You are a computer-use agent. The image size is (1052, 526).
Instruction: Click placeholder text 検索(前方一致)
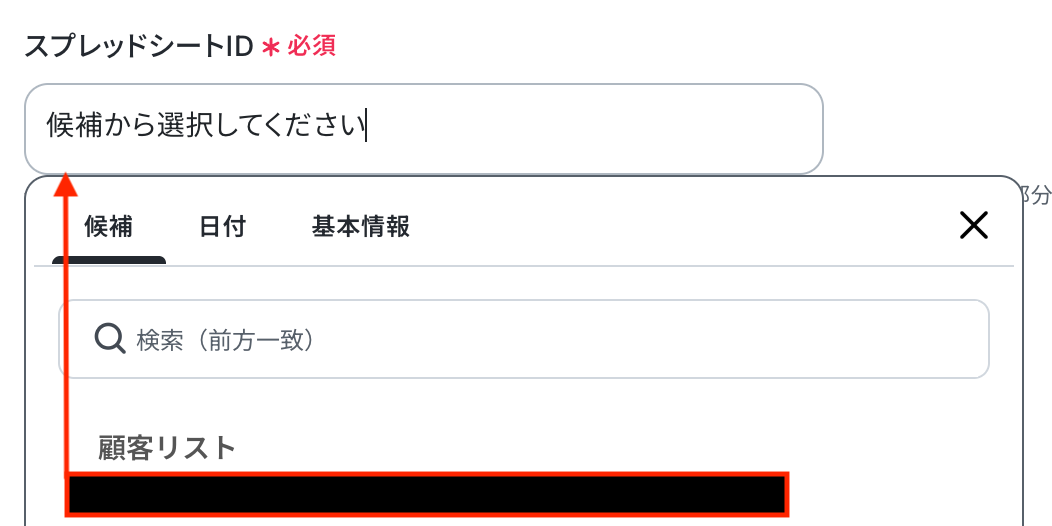point(229,341)
